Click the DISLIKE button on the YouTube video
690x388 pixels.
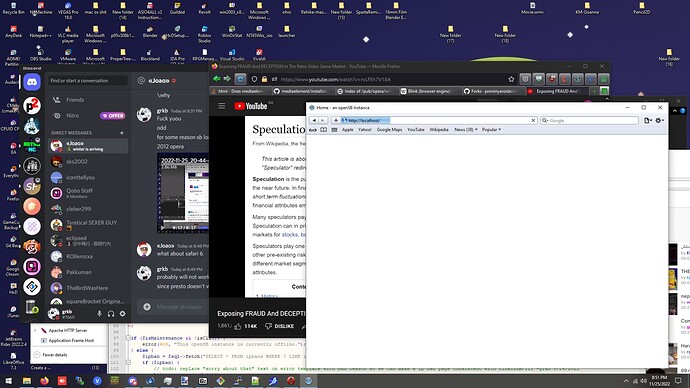[x=279, y=326]
